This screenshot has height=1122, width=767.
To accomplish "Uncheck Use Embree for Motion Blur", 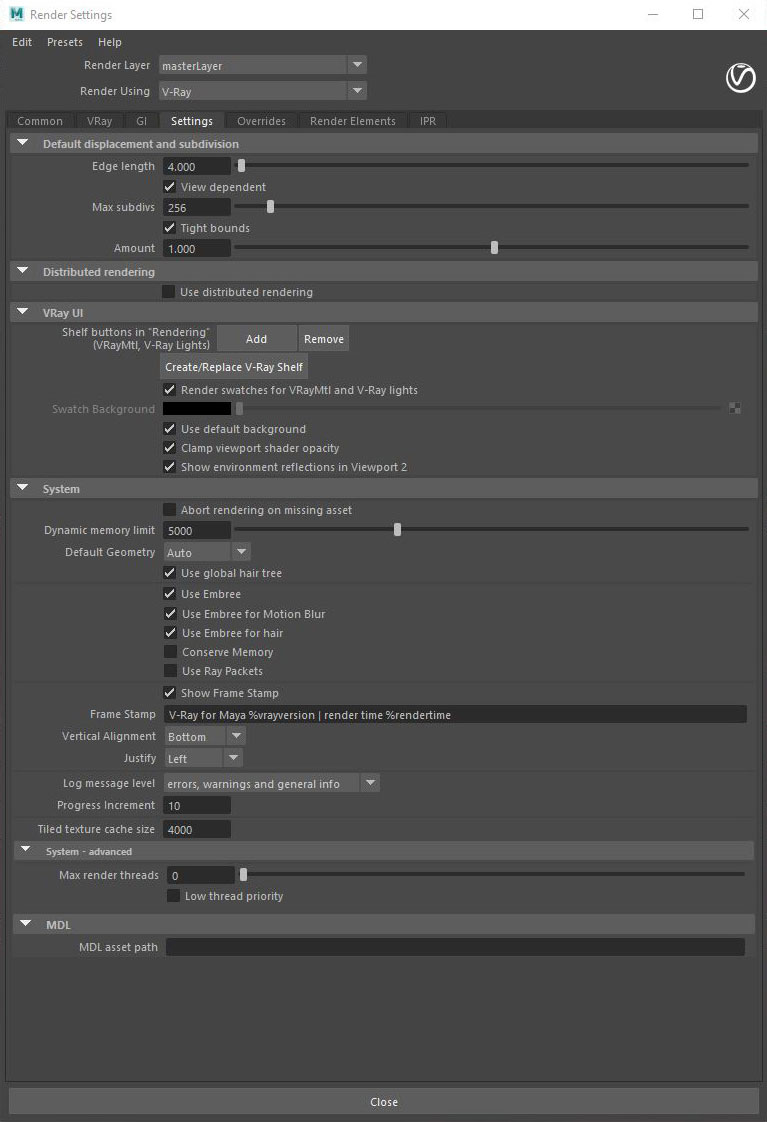I will 170,614.
